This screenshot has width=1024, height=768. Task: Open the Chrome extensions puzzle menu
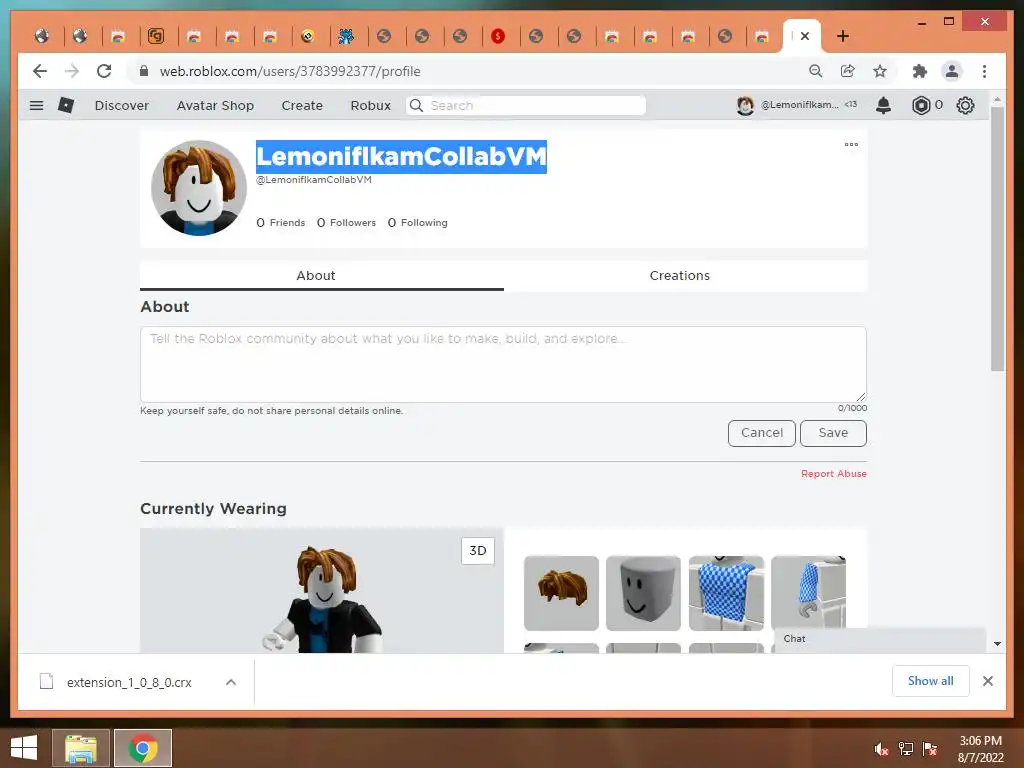point(920,71)
